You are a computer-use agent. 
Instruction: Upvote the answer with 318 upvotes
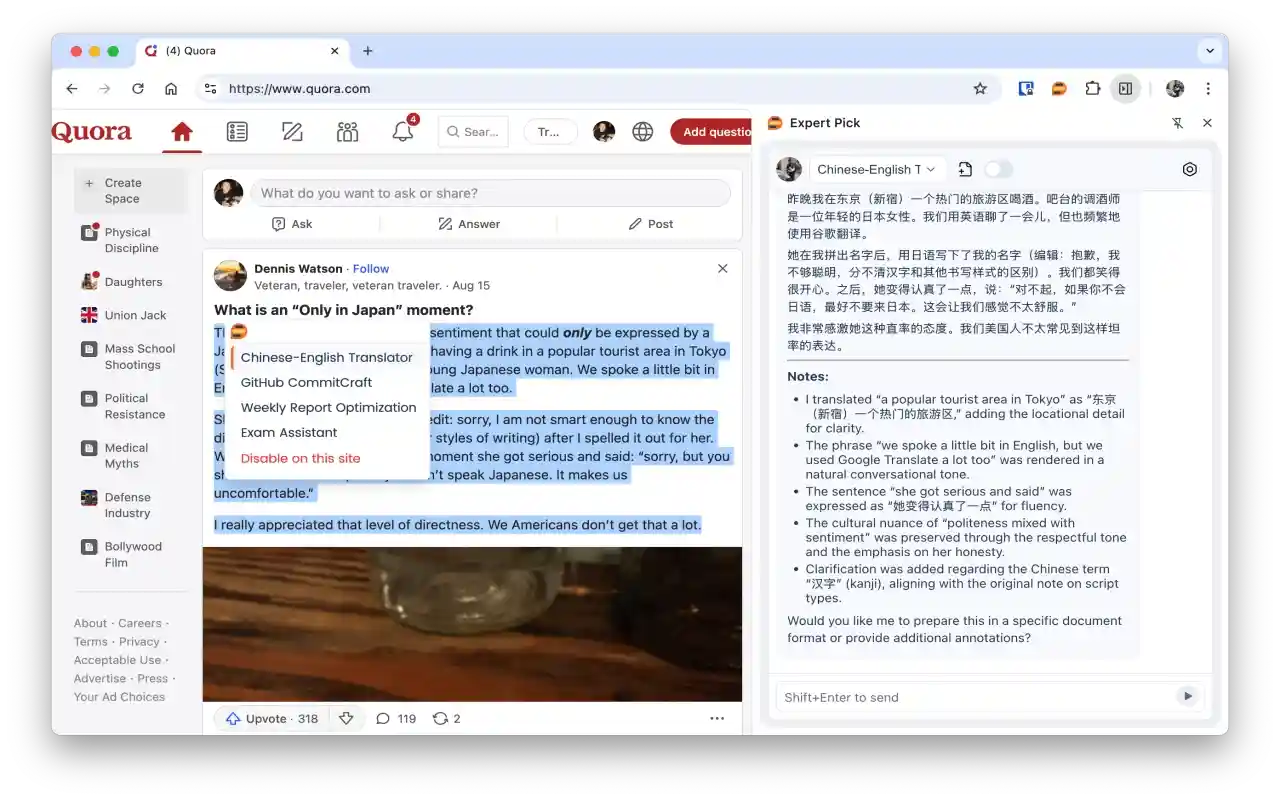(x=271, y=718)
